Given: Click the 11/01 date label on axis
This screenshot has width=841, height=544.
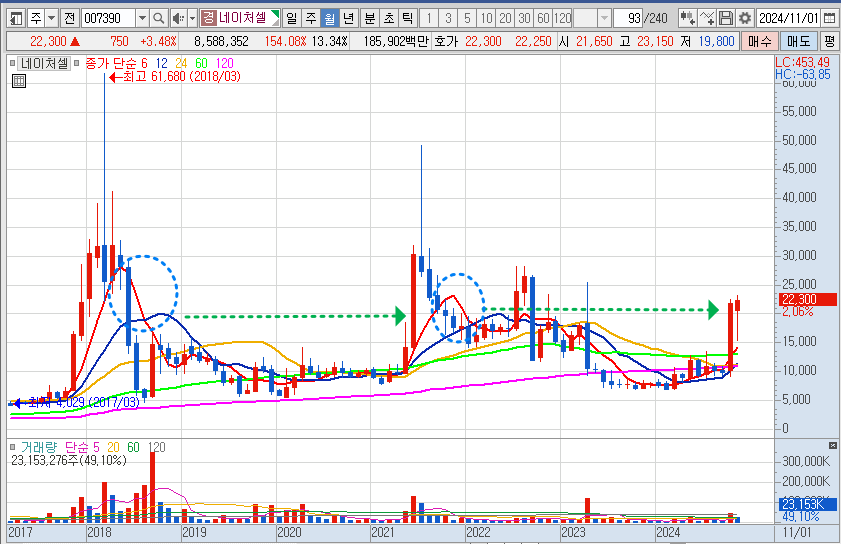Looking at the screenshot, I should [797, 532].
